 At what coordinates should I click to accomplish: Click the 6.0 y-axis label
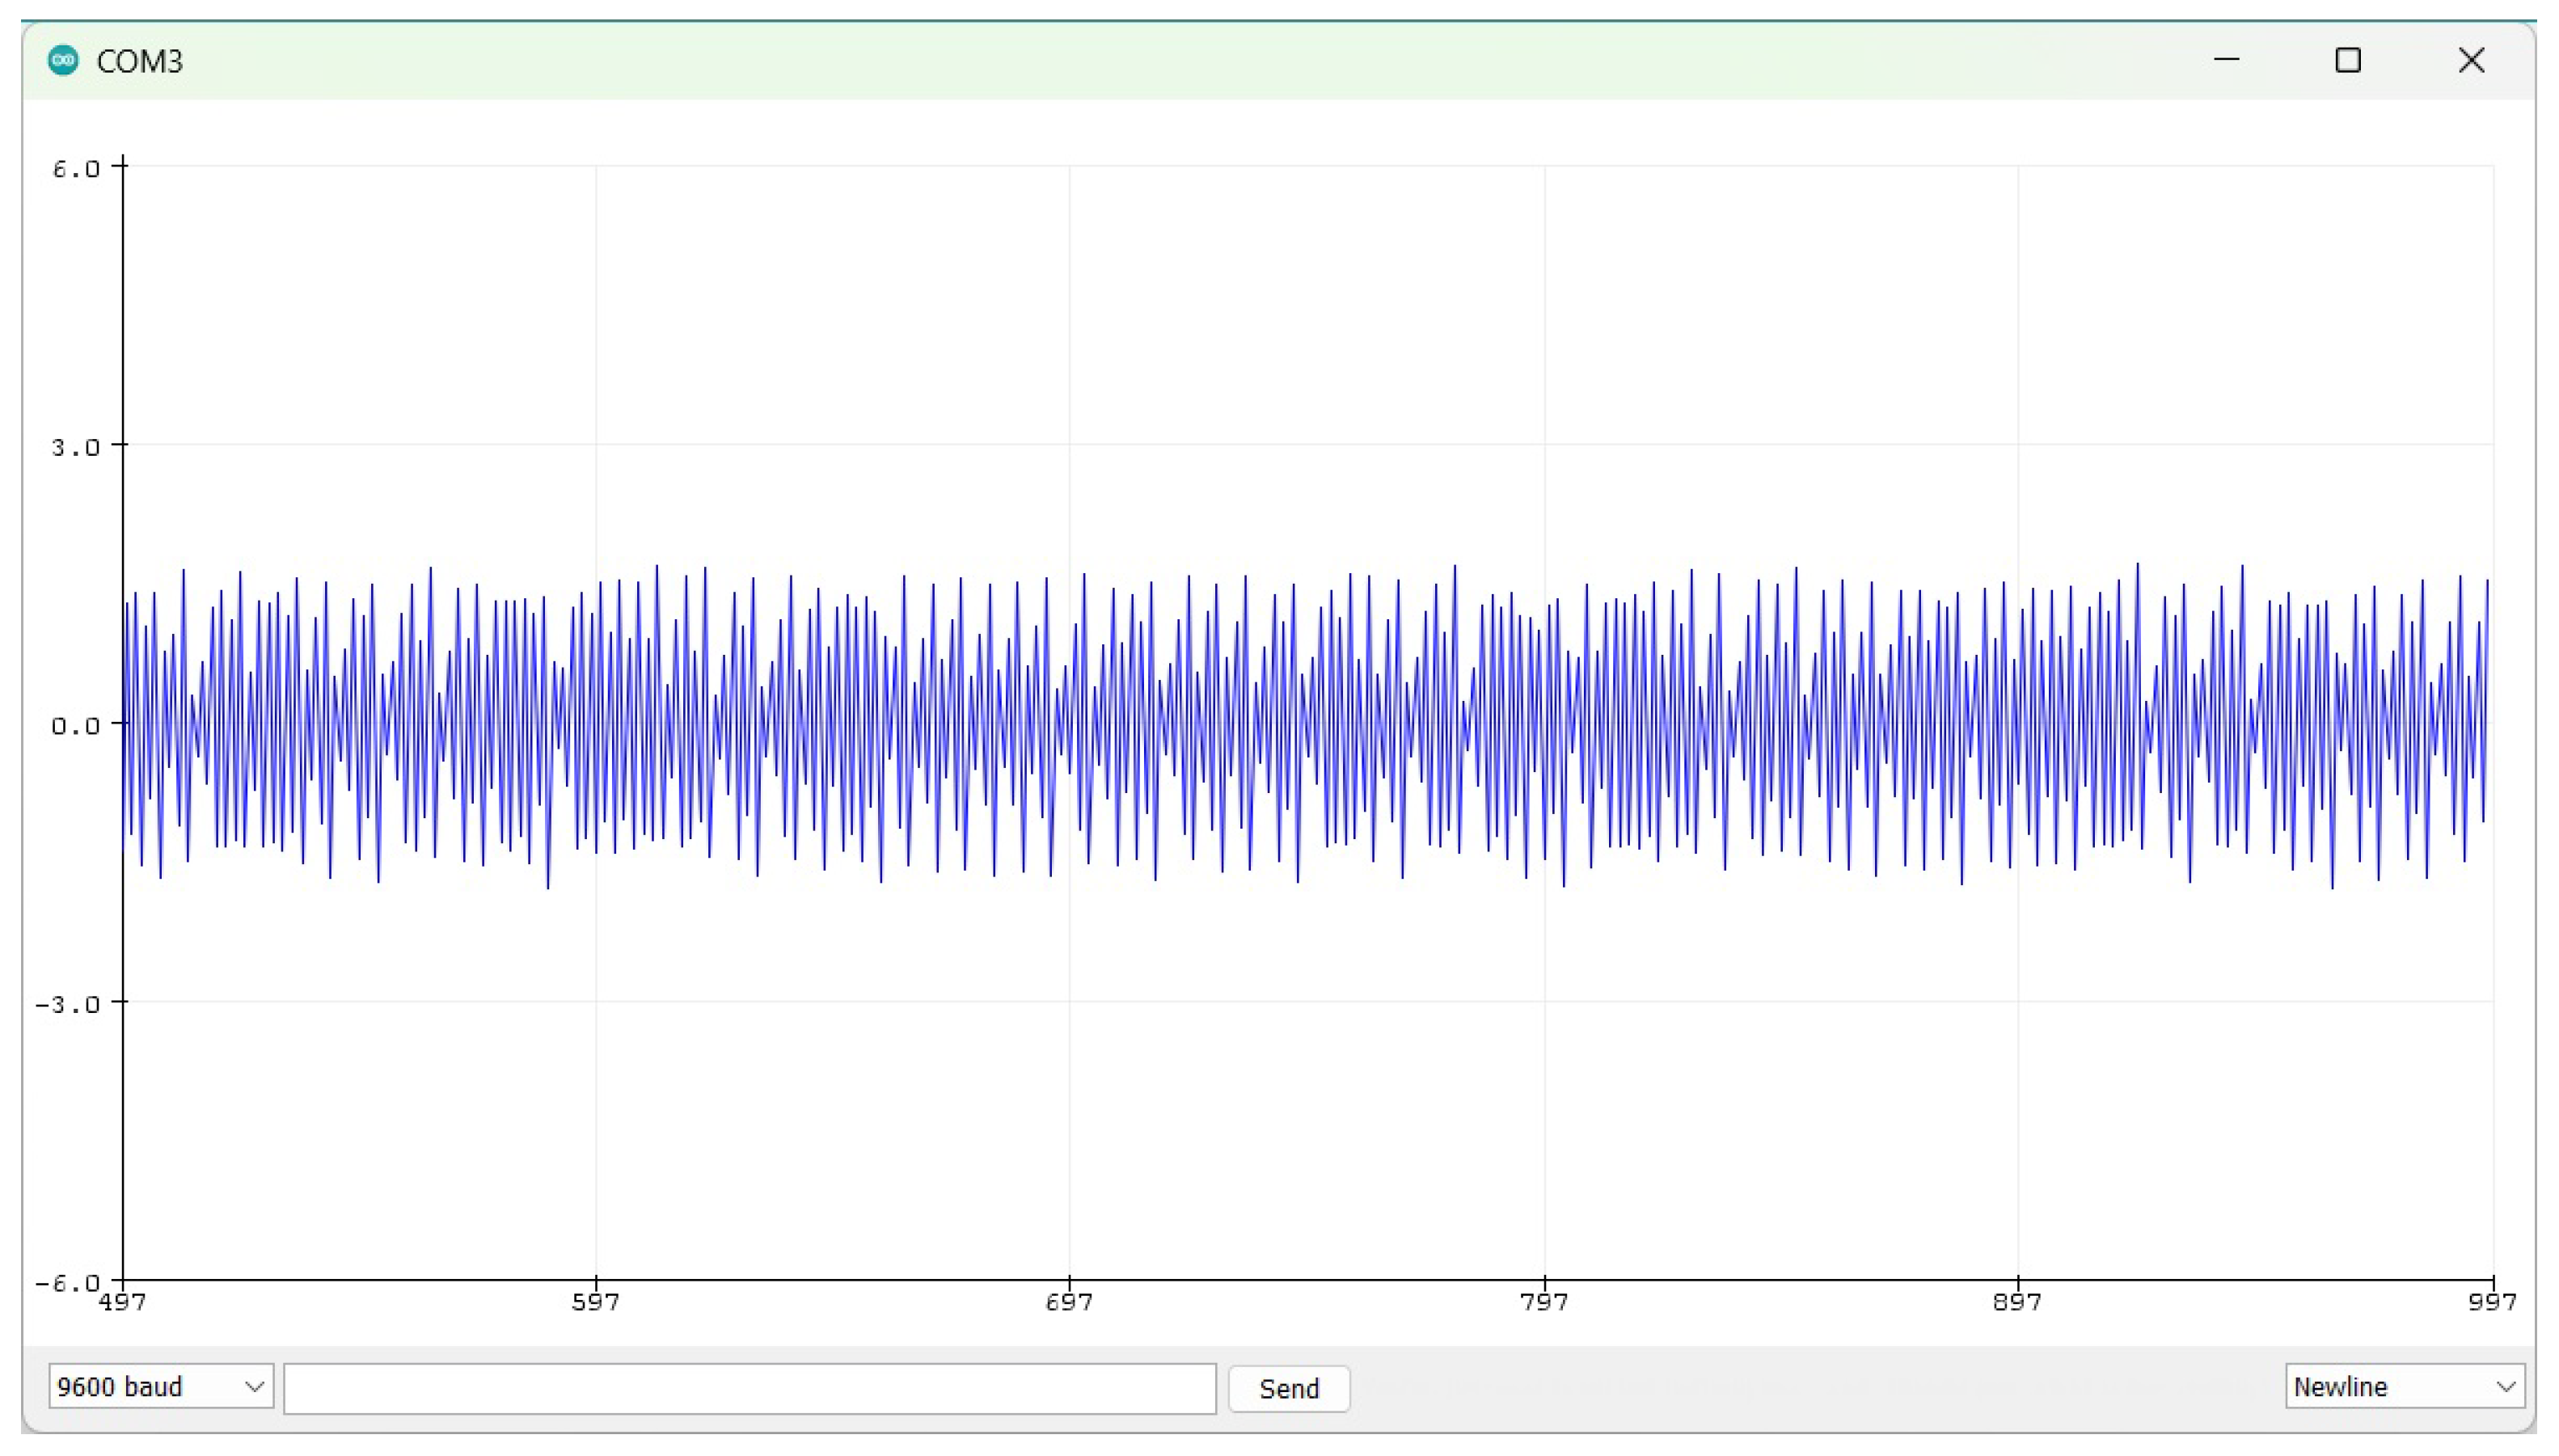[x=76, y=169]
